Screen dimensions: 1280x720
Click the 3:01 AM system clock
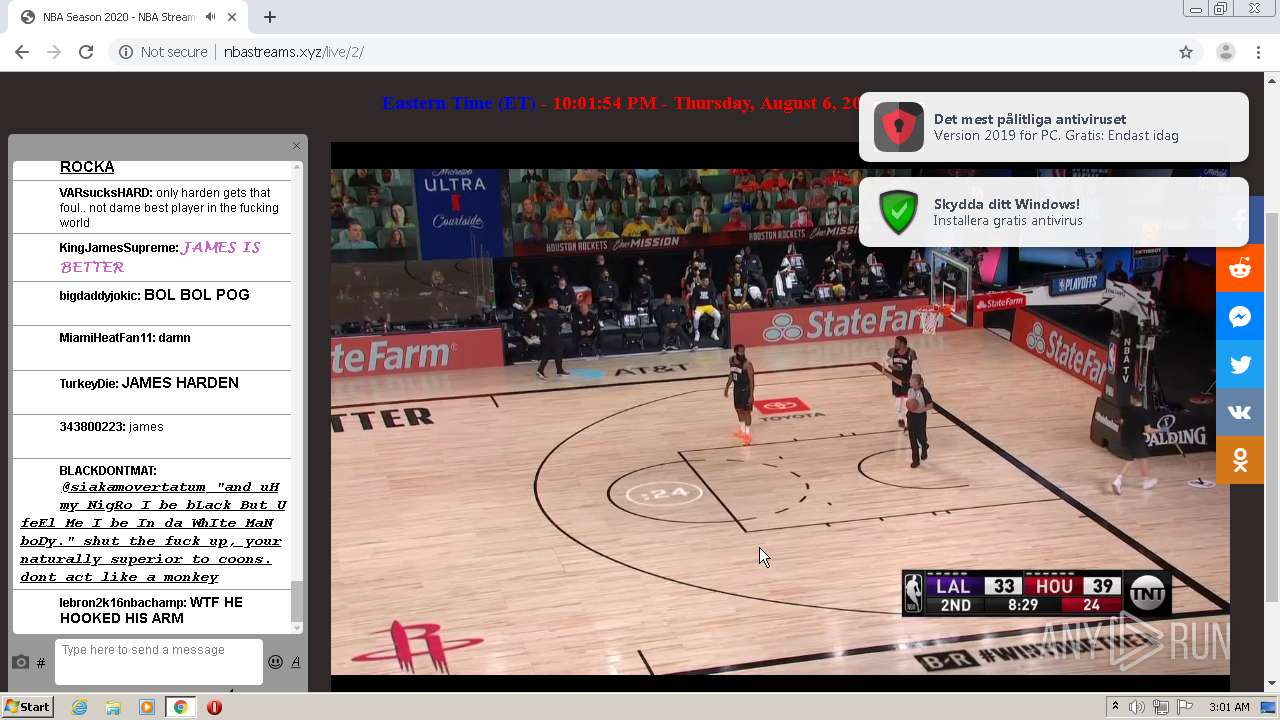(1229, 707)
